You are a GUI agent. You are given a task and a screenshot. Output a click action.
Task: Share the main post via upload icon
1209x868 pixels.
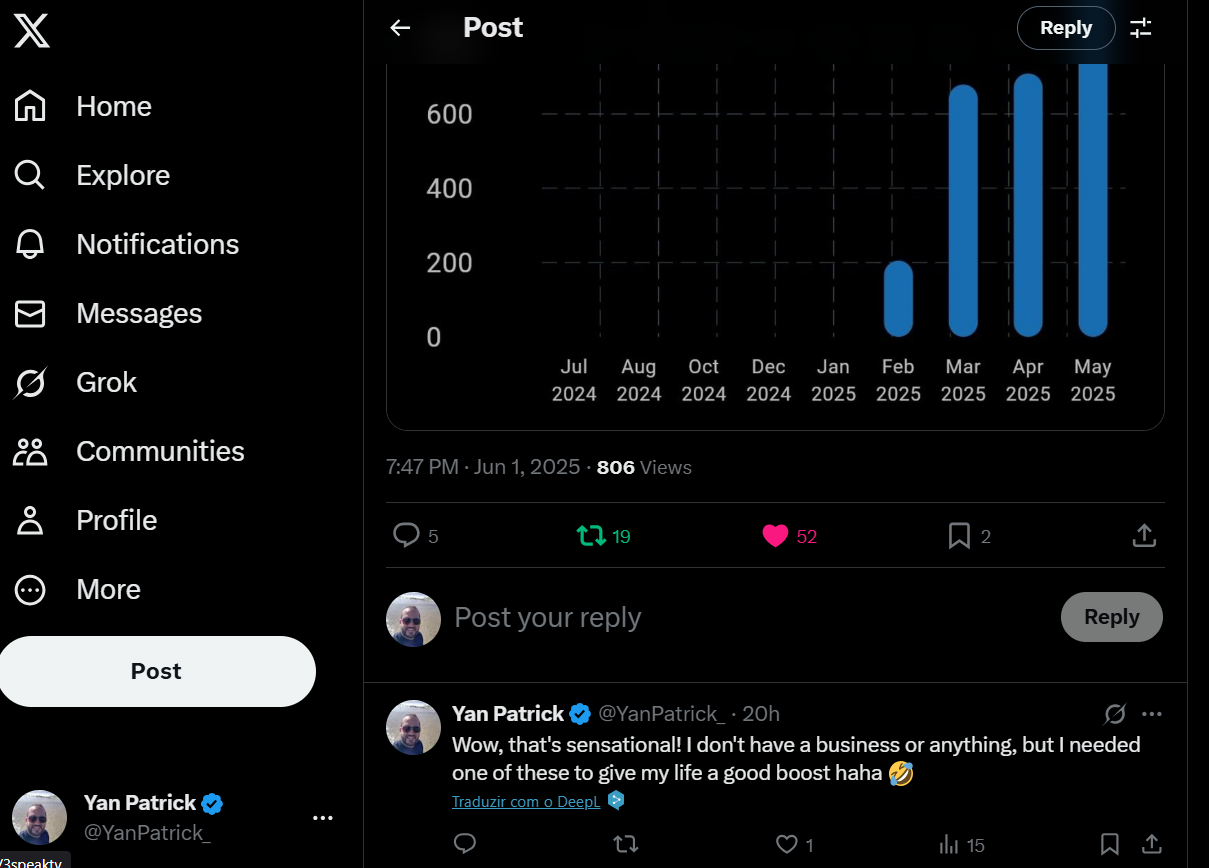coord(1144,536)
